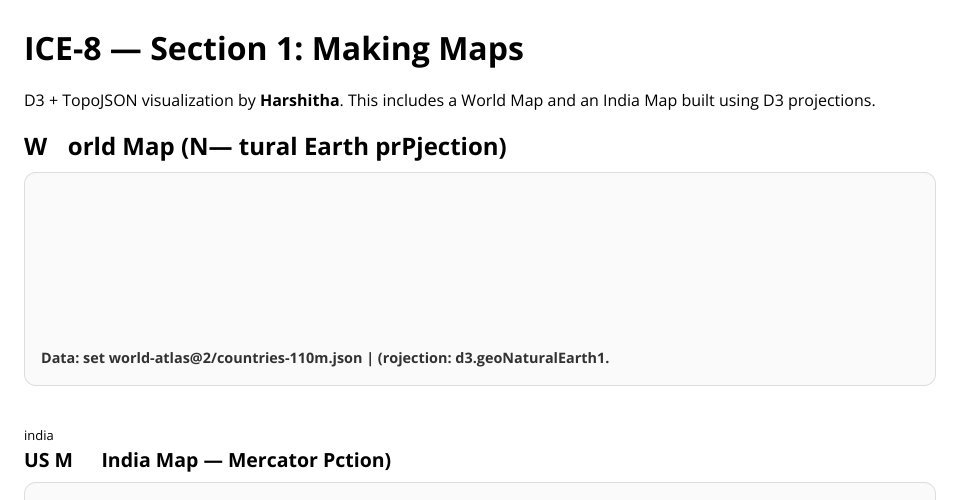Click the bold author name Harshitha
Viewport: 960px width, 500px height.
click(299, 100)
